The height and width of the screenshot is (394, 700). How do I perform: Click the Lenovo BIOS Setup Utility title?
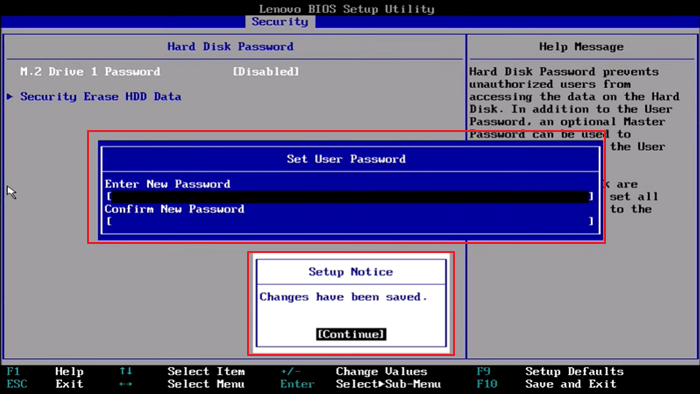pos(347,9)
